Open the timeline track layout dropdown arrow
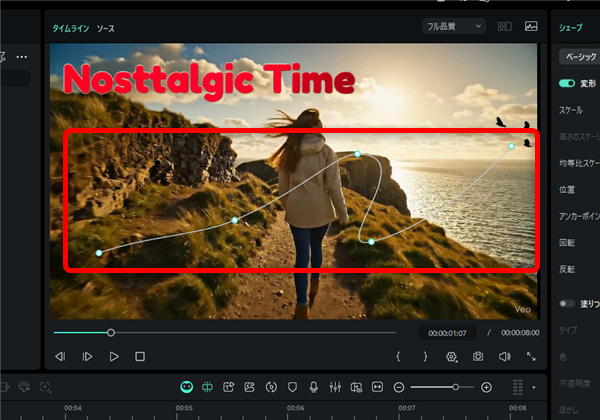The width and height of the screenshot is (600, 420). click(534, 388)
